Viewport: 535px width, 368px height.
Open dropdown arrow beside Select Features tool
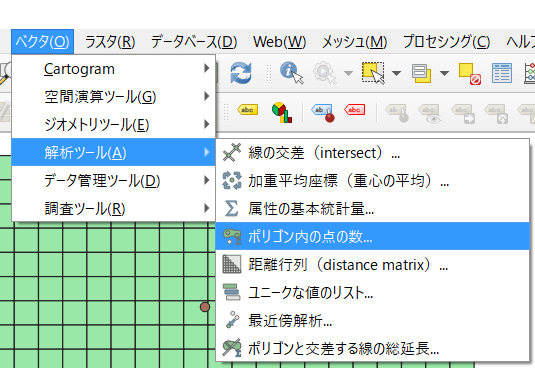(x=396, y=73)
